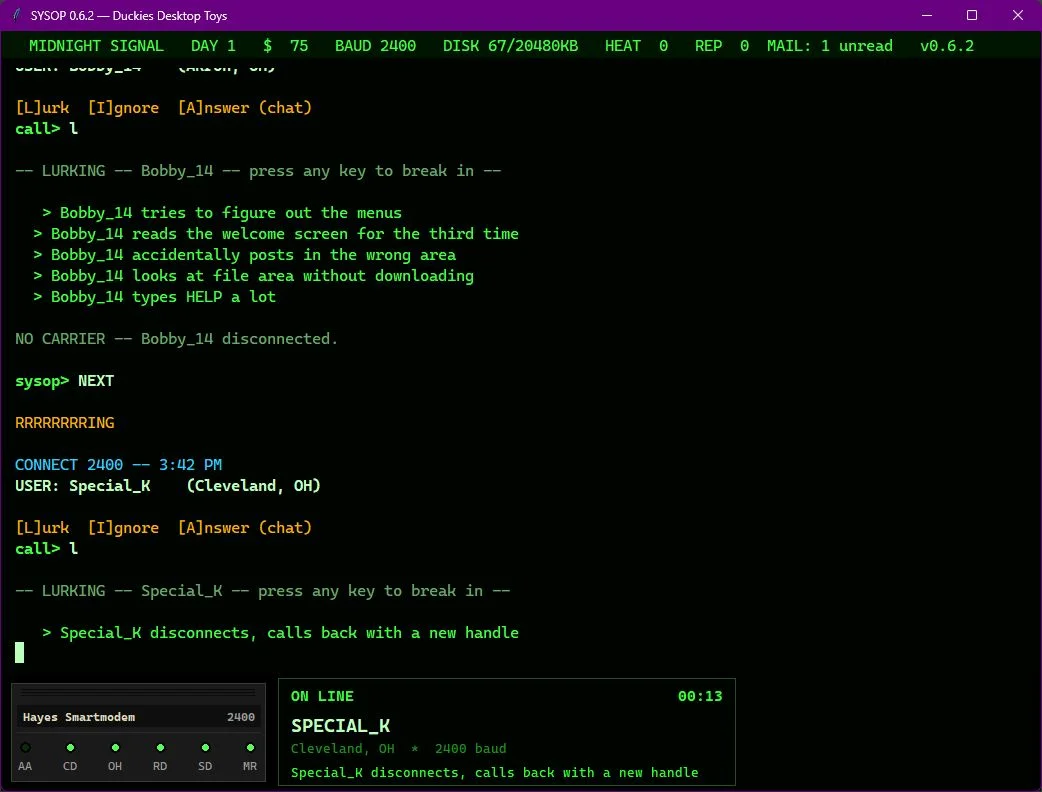Click the RRRRRRRRING line
The image size is (1042, 792).
(x=65, y=423)
